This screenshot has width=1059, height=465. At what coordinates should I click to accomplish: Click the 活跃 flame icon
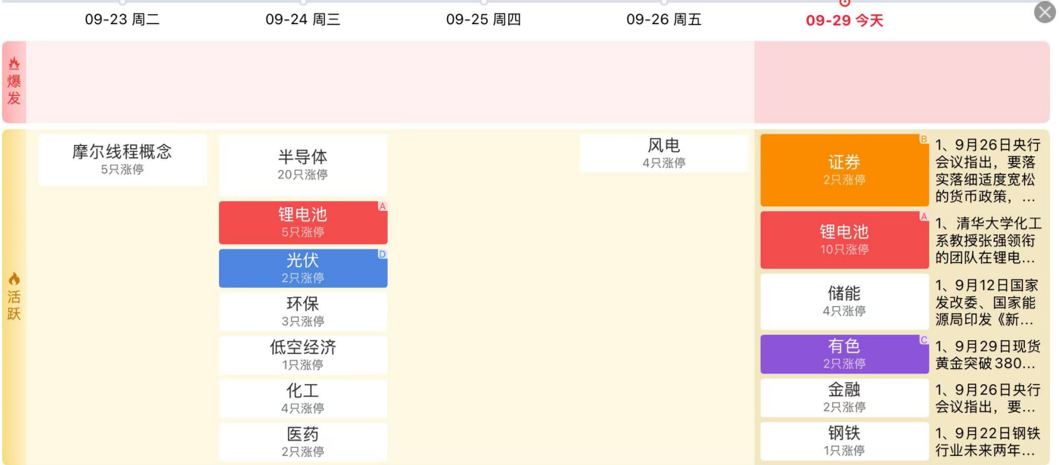[14, 279]
